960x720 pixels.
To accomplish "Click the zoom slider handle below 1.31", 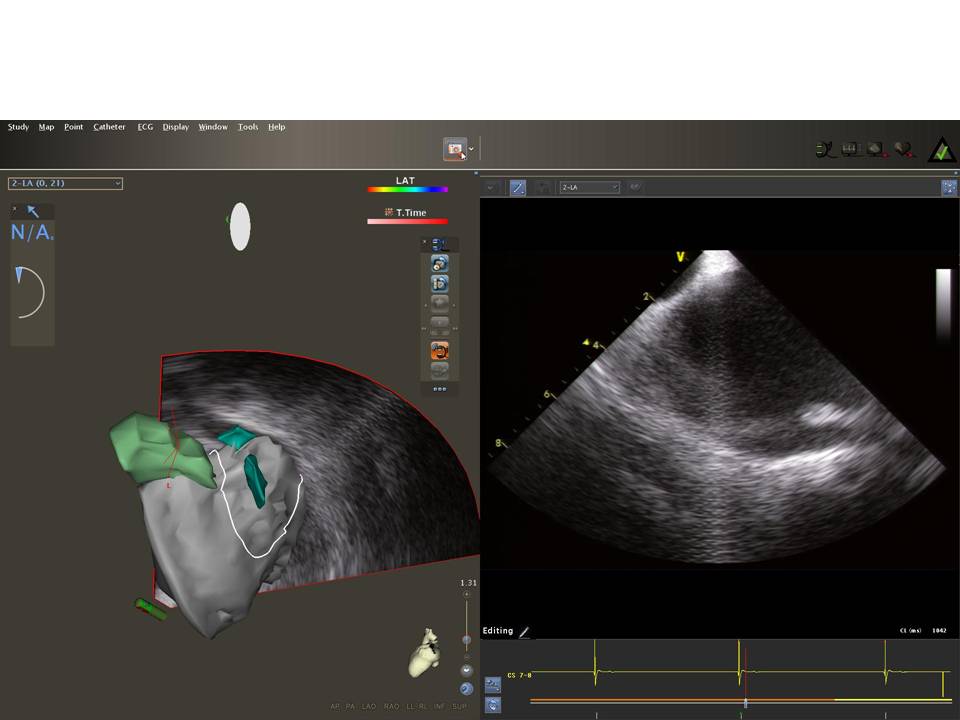I will coord(466,639).
